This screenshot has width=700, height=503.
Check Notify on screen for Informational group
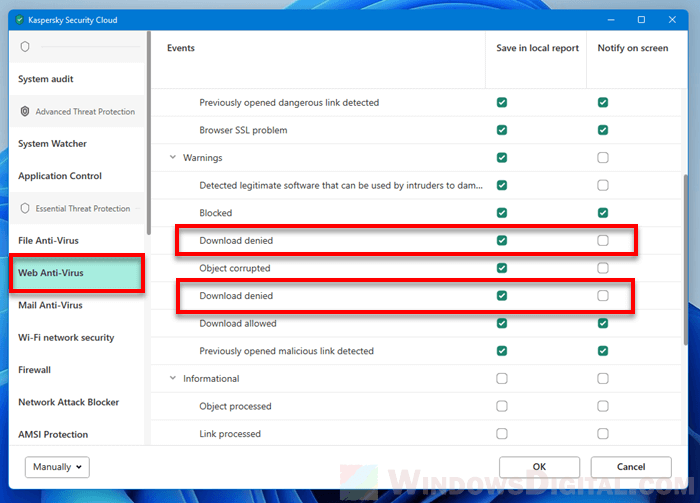coord(603,378)
